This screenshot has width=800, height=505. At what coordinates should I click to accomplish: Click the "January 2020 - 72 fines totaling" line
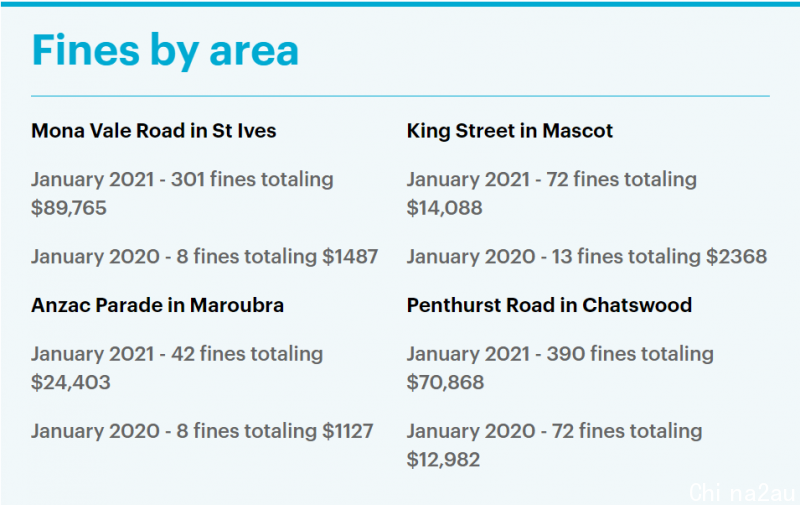click(554, 431)
